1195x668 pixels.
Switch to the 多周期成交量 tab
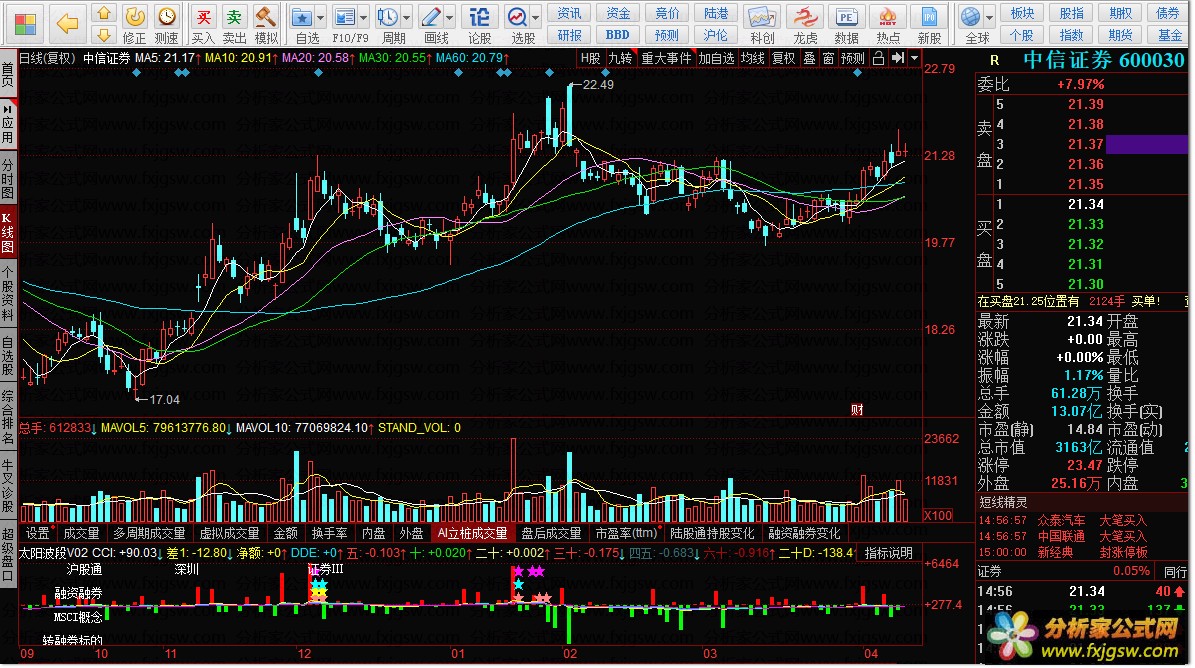(x=149, y=533)
